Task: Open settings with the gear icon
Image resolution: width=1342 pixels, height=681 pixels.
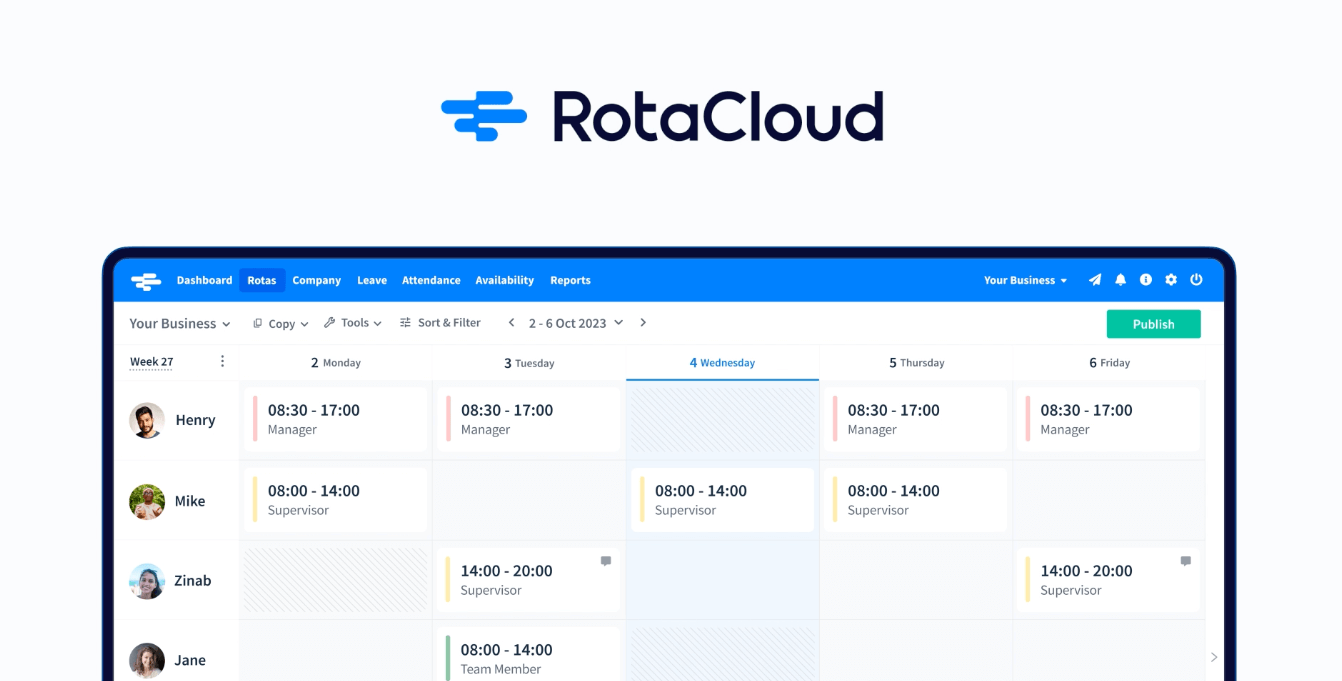Action: [1171, 280]
